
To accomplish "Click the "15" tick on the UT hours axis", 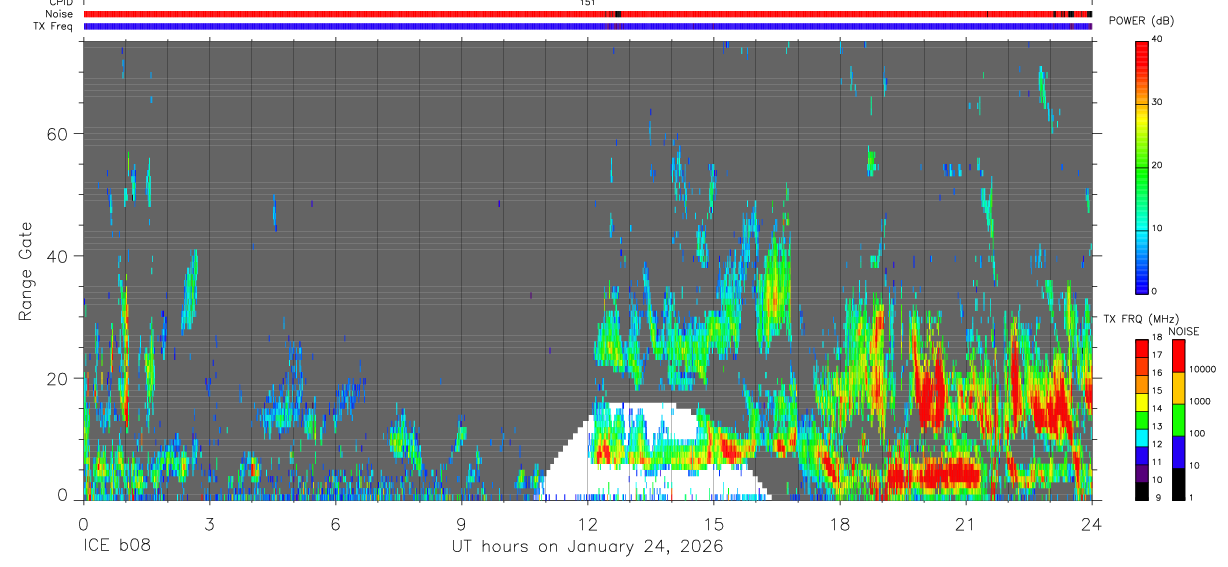I will point(713,523).
